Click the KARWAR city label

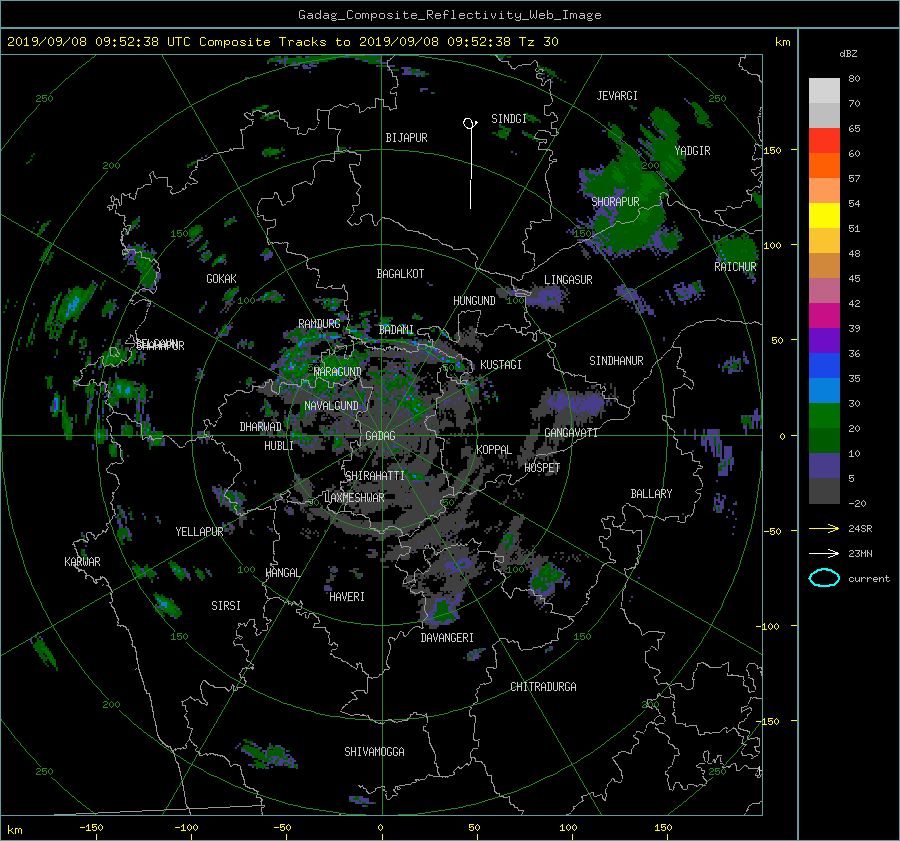[82, 562]
